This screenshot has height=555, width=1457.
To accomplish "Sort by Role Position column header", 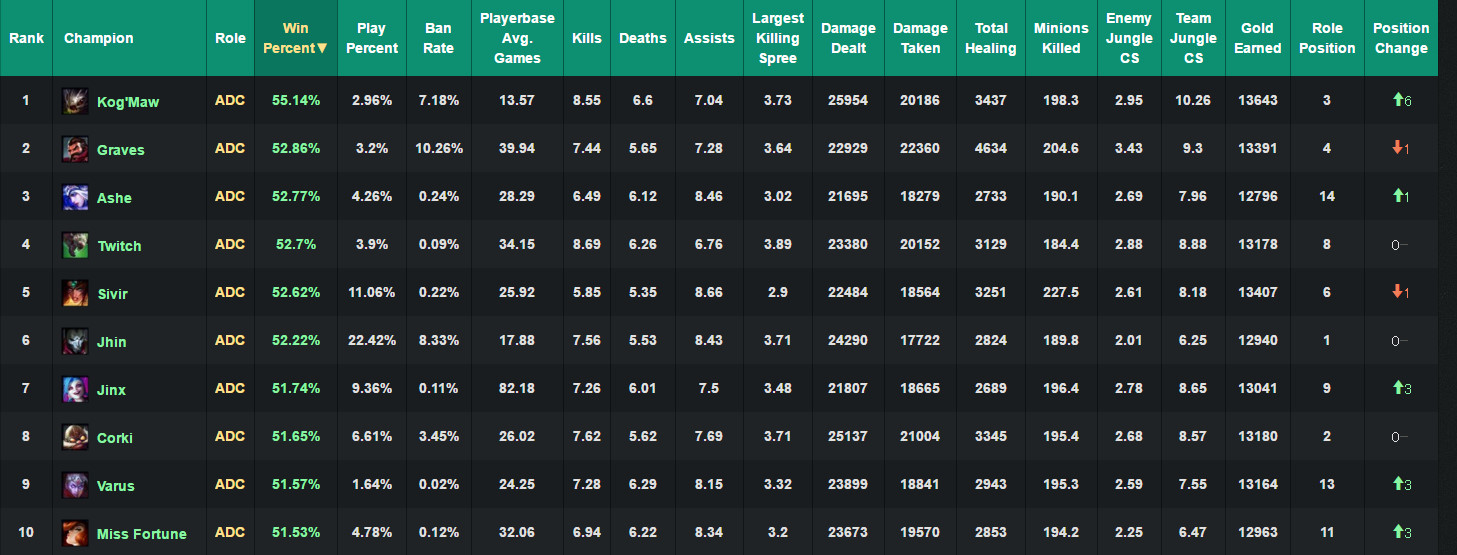I will (x=1327, y=38).
